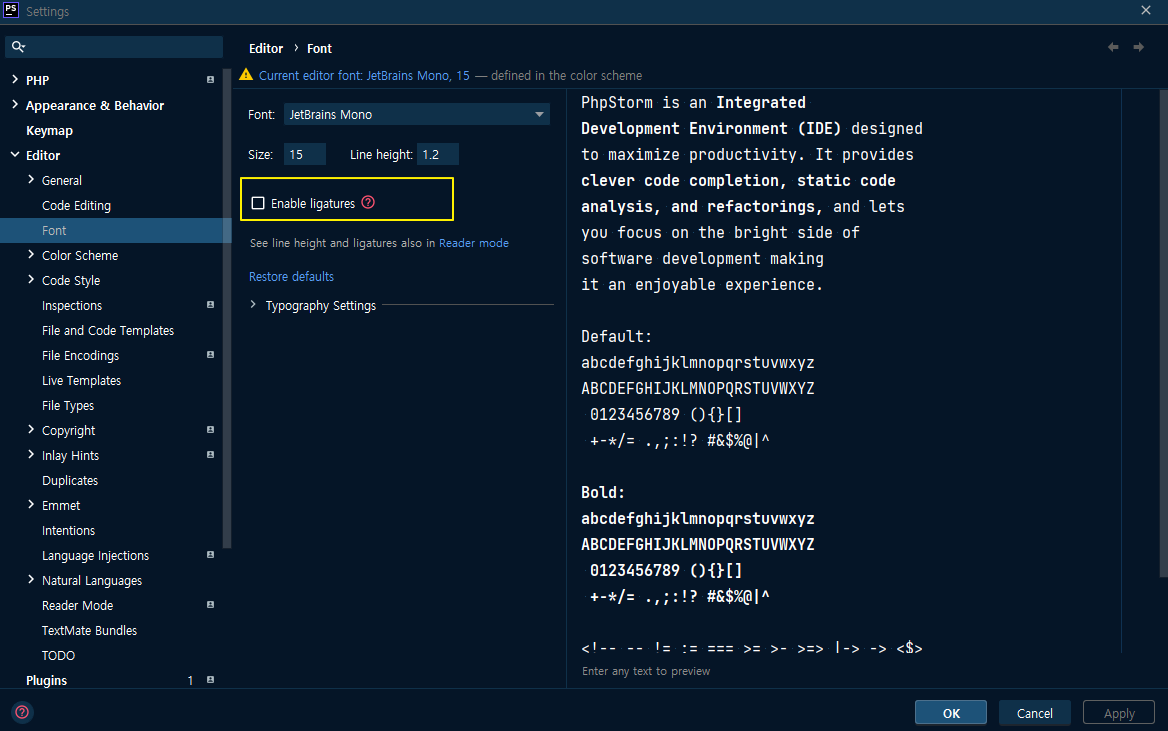Screen dimensions: 1168x731
Task: Click the Line height field
Action: [437, 154]
